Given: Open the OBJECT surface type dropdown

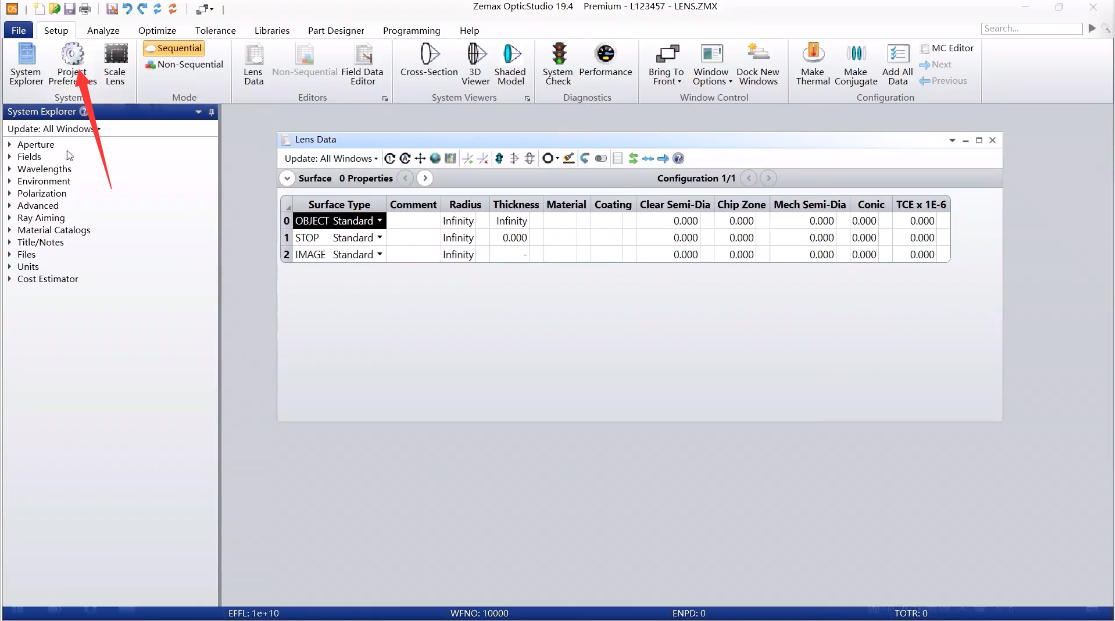Looking at the screenshot, I should point(380,221).
